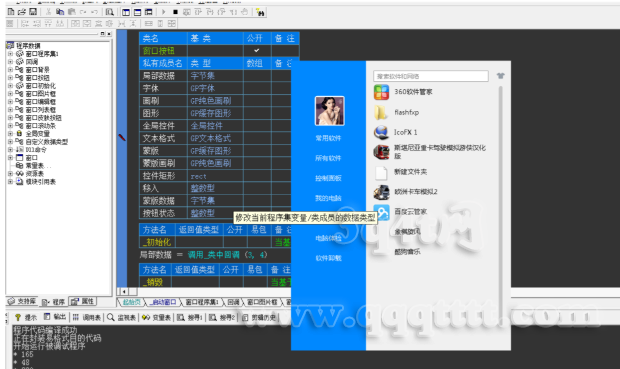620x369 pixels.
Task: Switch to the 支持库 panel tab
Action: (23, 301)
